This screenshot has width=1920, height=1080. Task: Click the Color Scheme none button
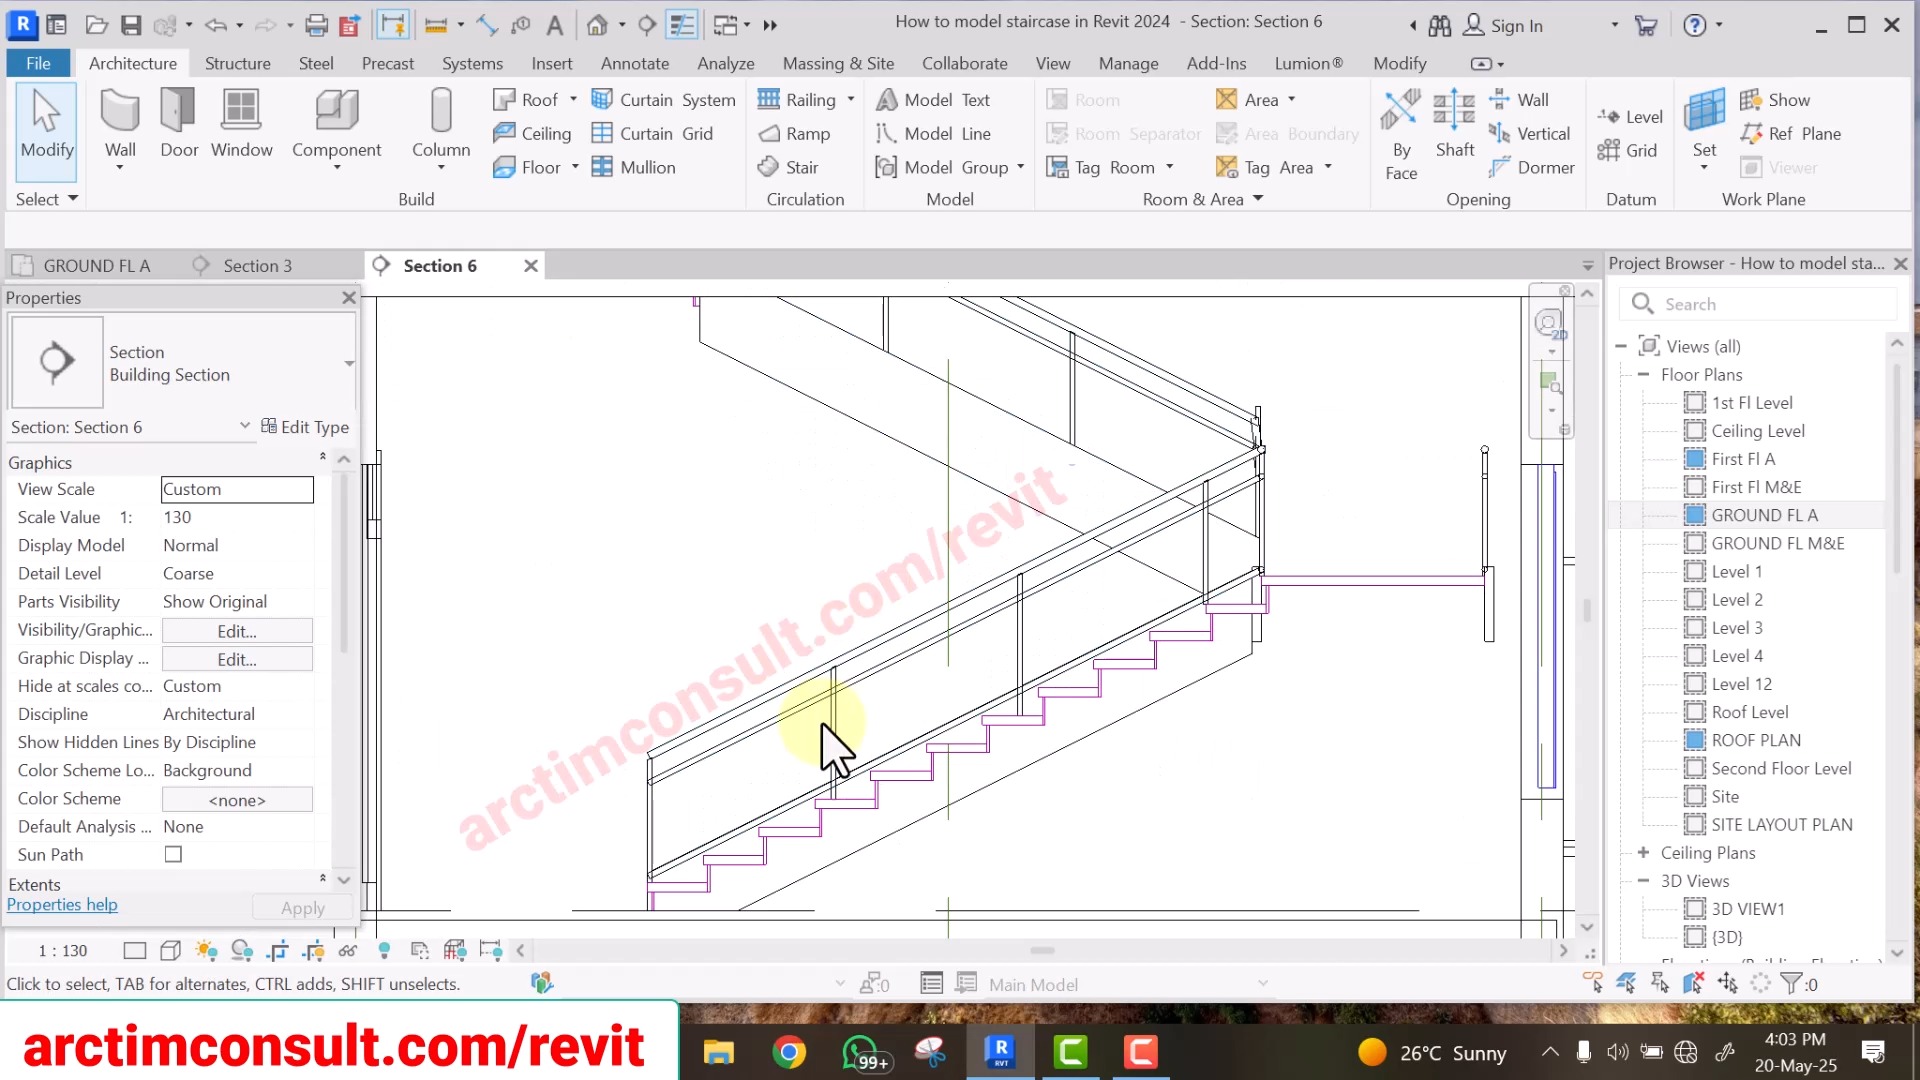coord(237,799)
